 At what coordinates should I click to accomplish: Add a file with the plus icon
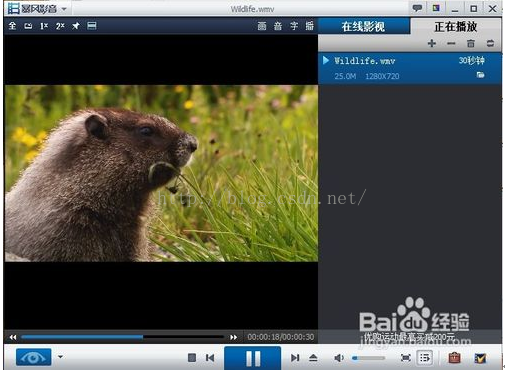432,43
